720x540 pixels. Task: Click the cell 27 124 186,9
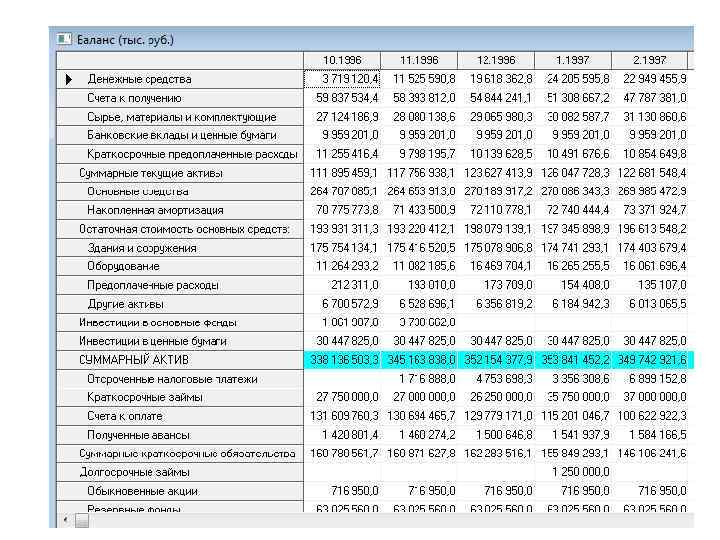[342, 117]
